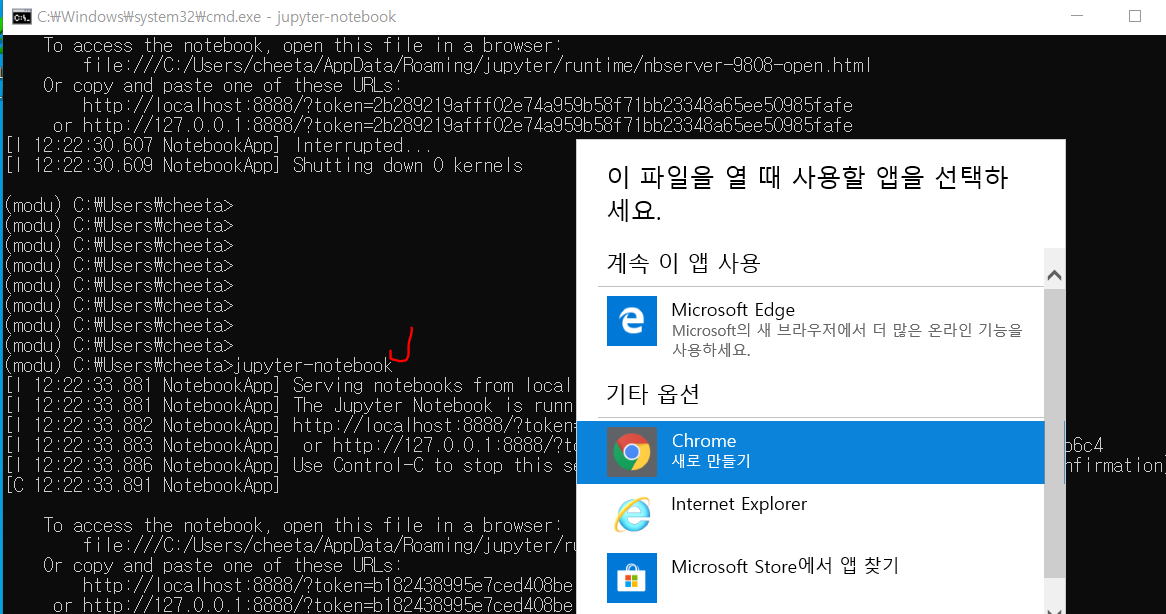Click the 127.0.0.1:8888 URL ending 50985fafe
The width and height of the screenshot is (1166, 614).
(x=467, y=126)
